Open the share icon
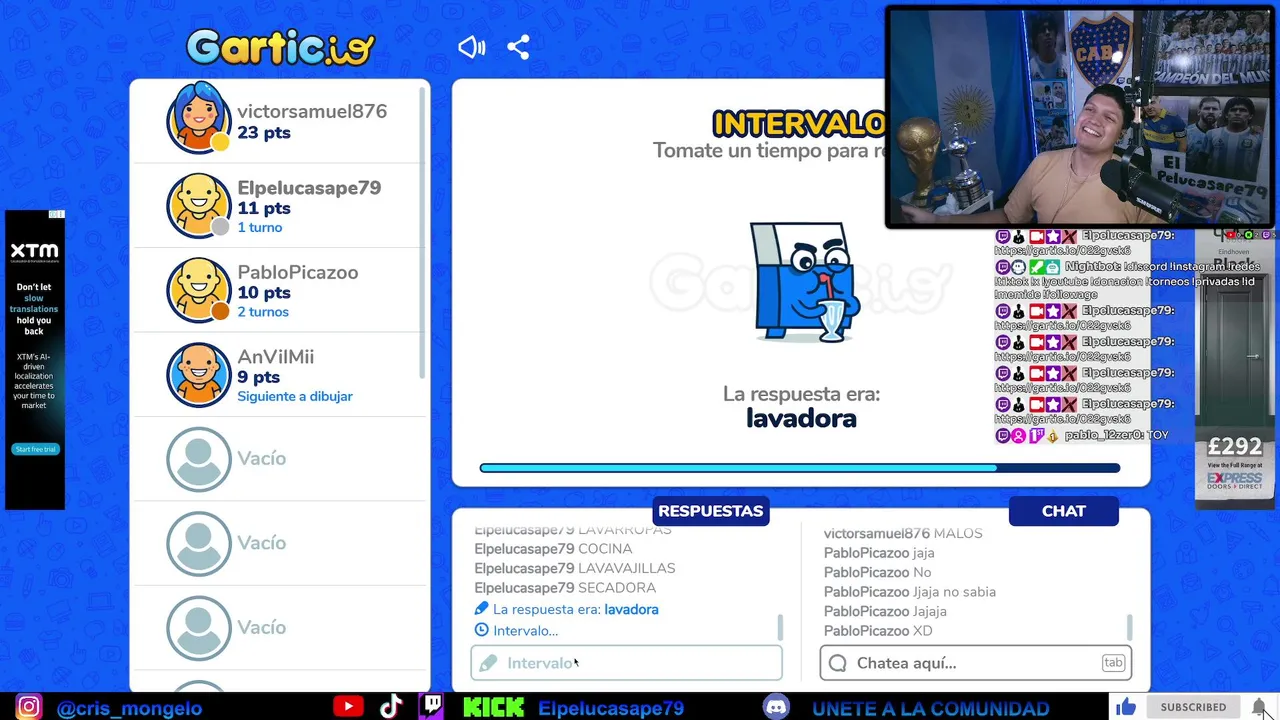 [x=518, y=47]
